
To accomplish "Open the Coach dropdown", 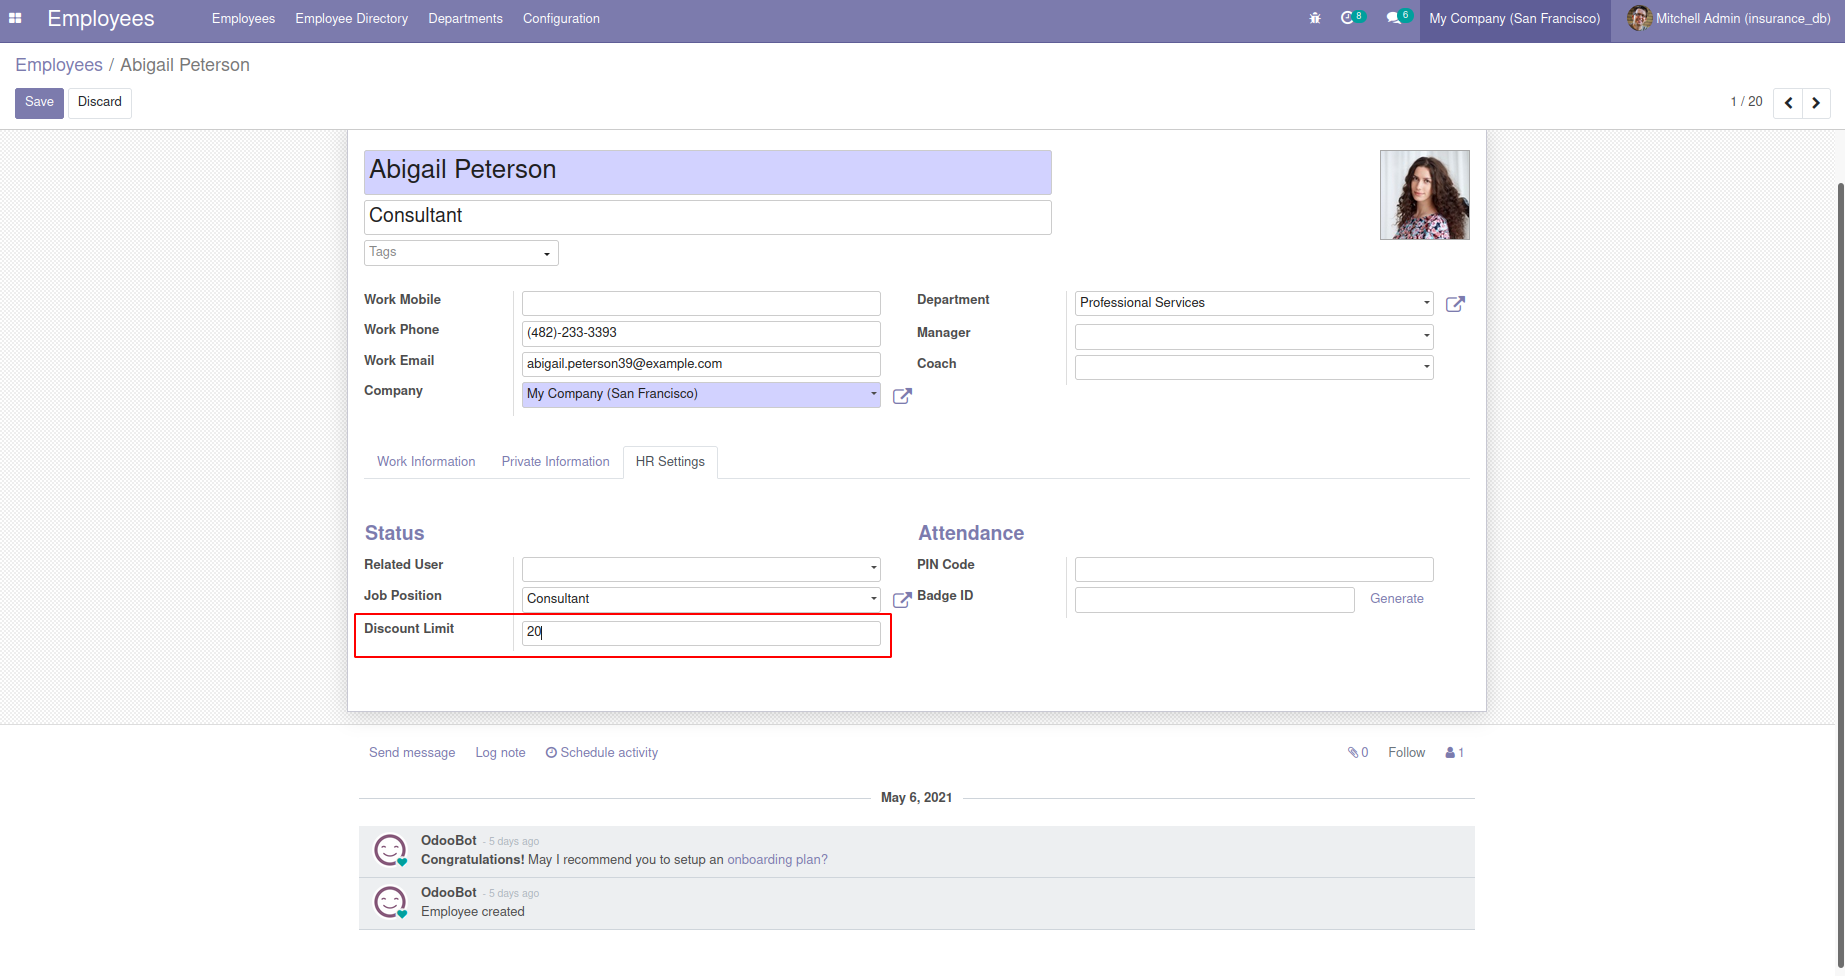I will click(x=1253, y=367).
